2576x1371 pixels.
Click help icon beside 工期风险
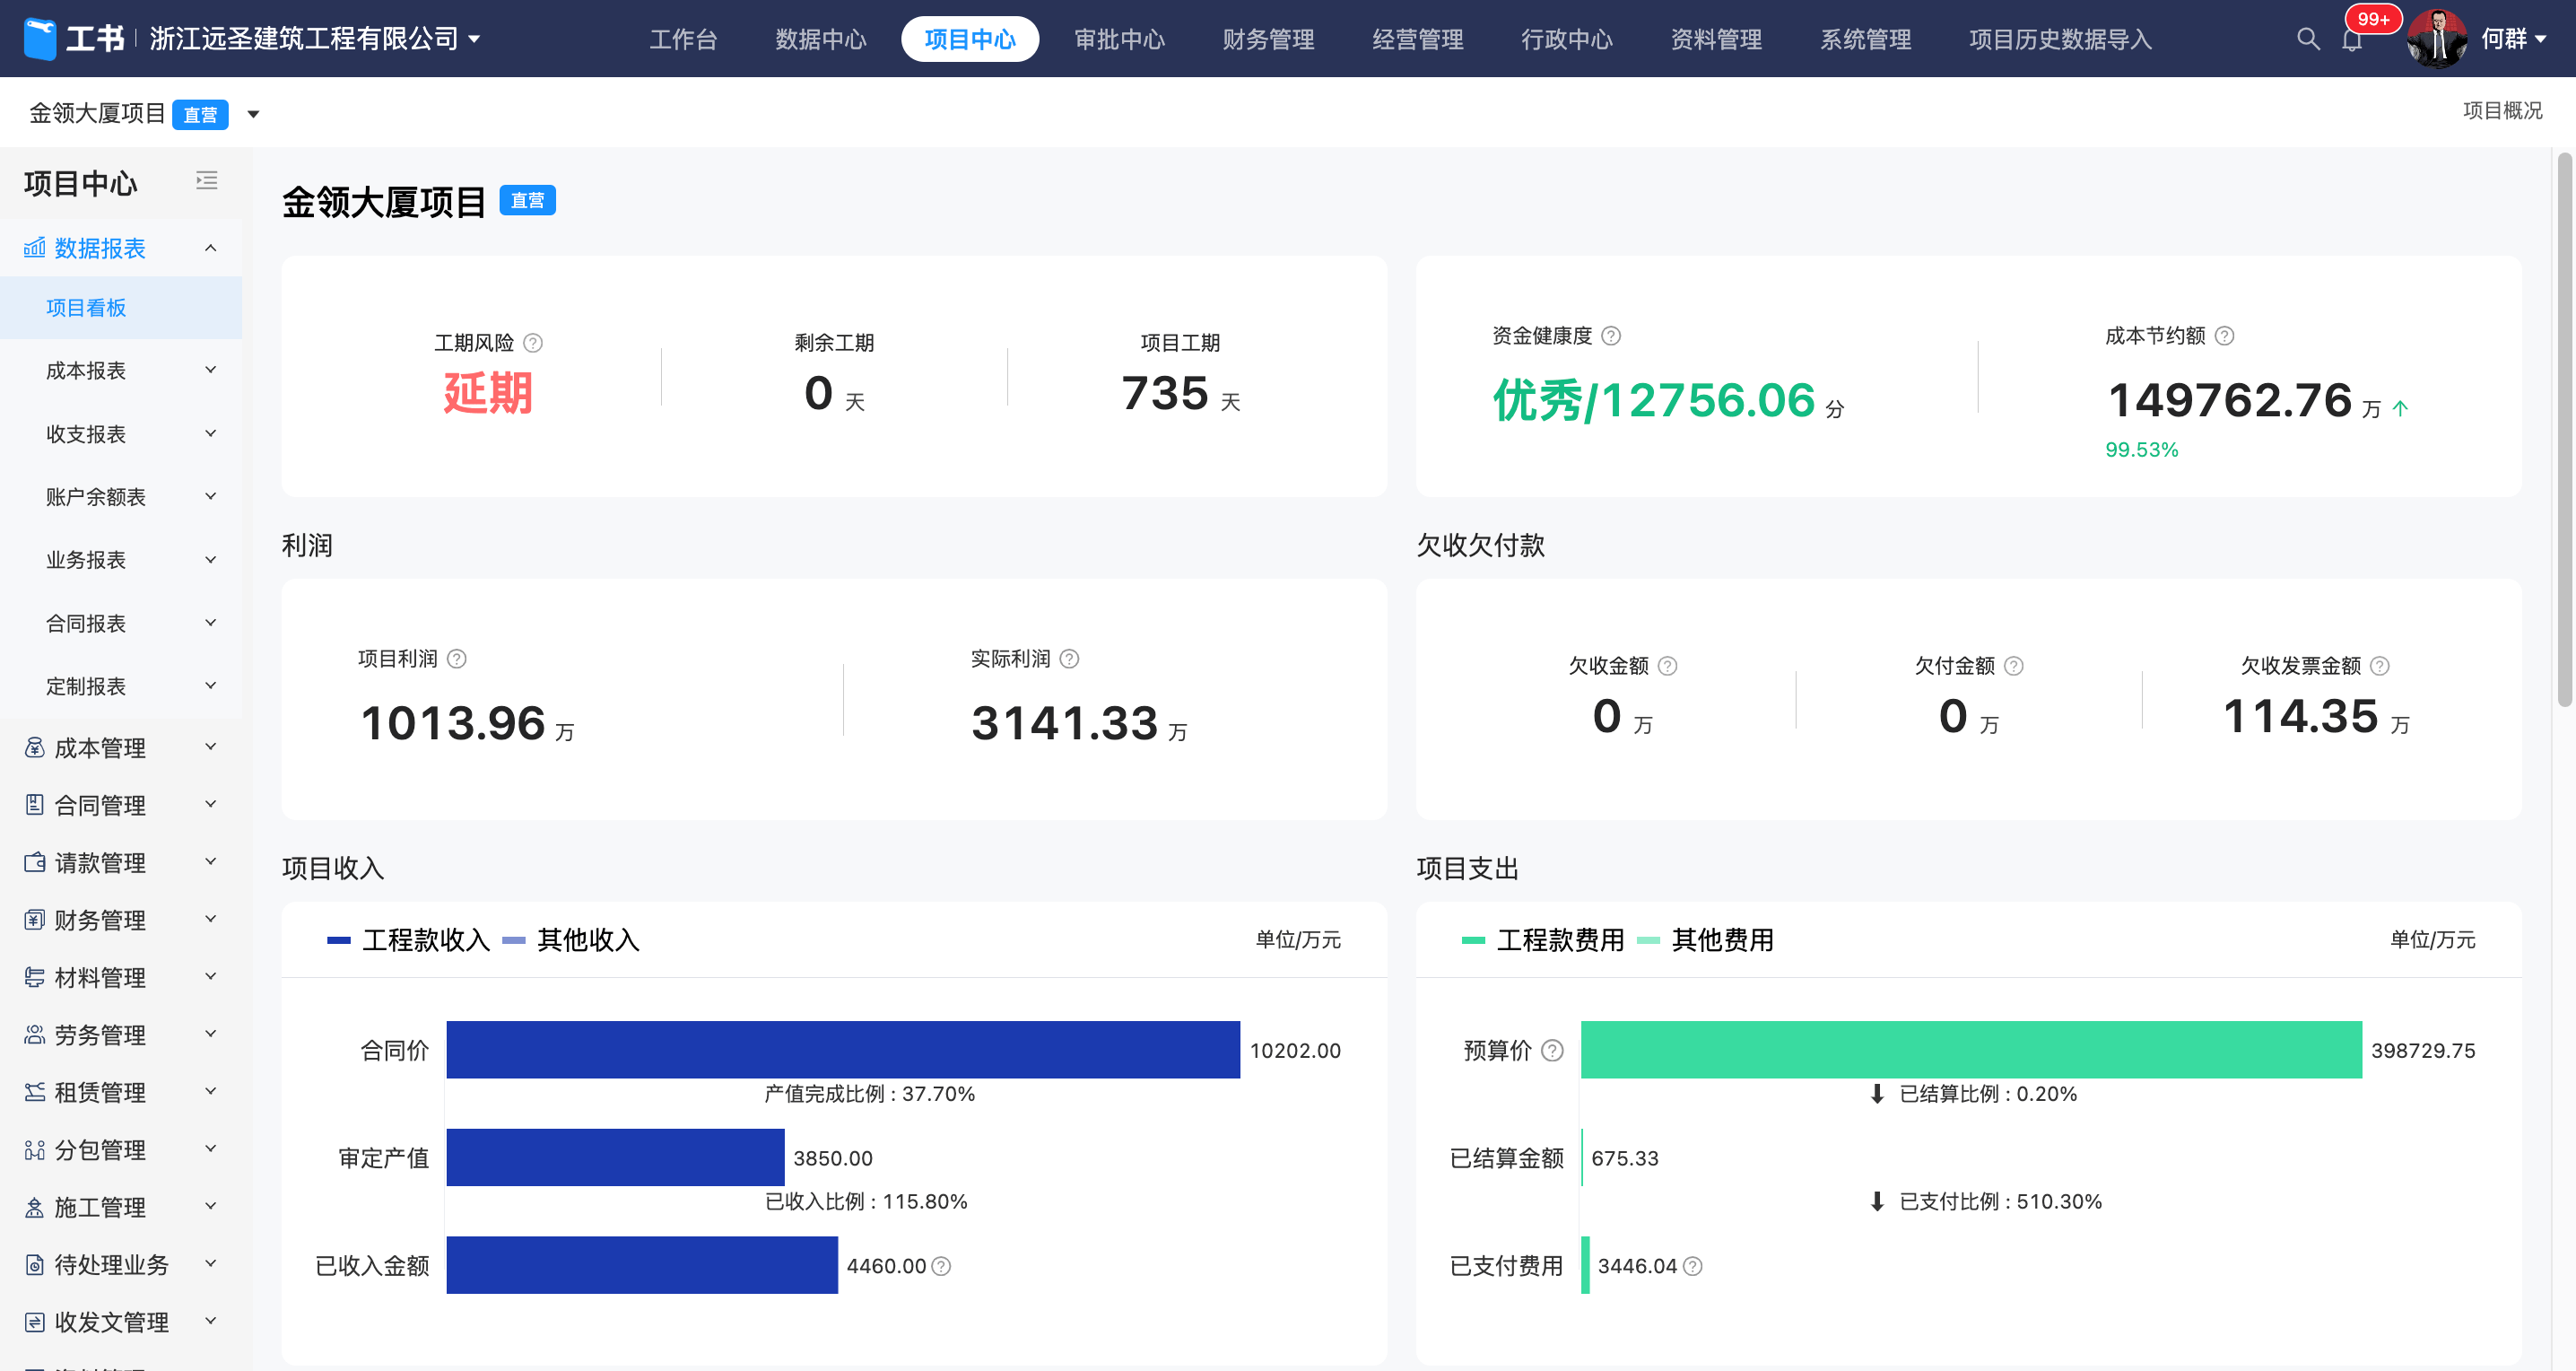(533, 343)
